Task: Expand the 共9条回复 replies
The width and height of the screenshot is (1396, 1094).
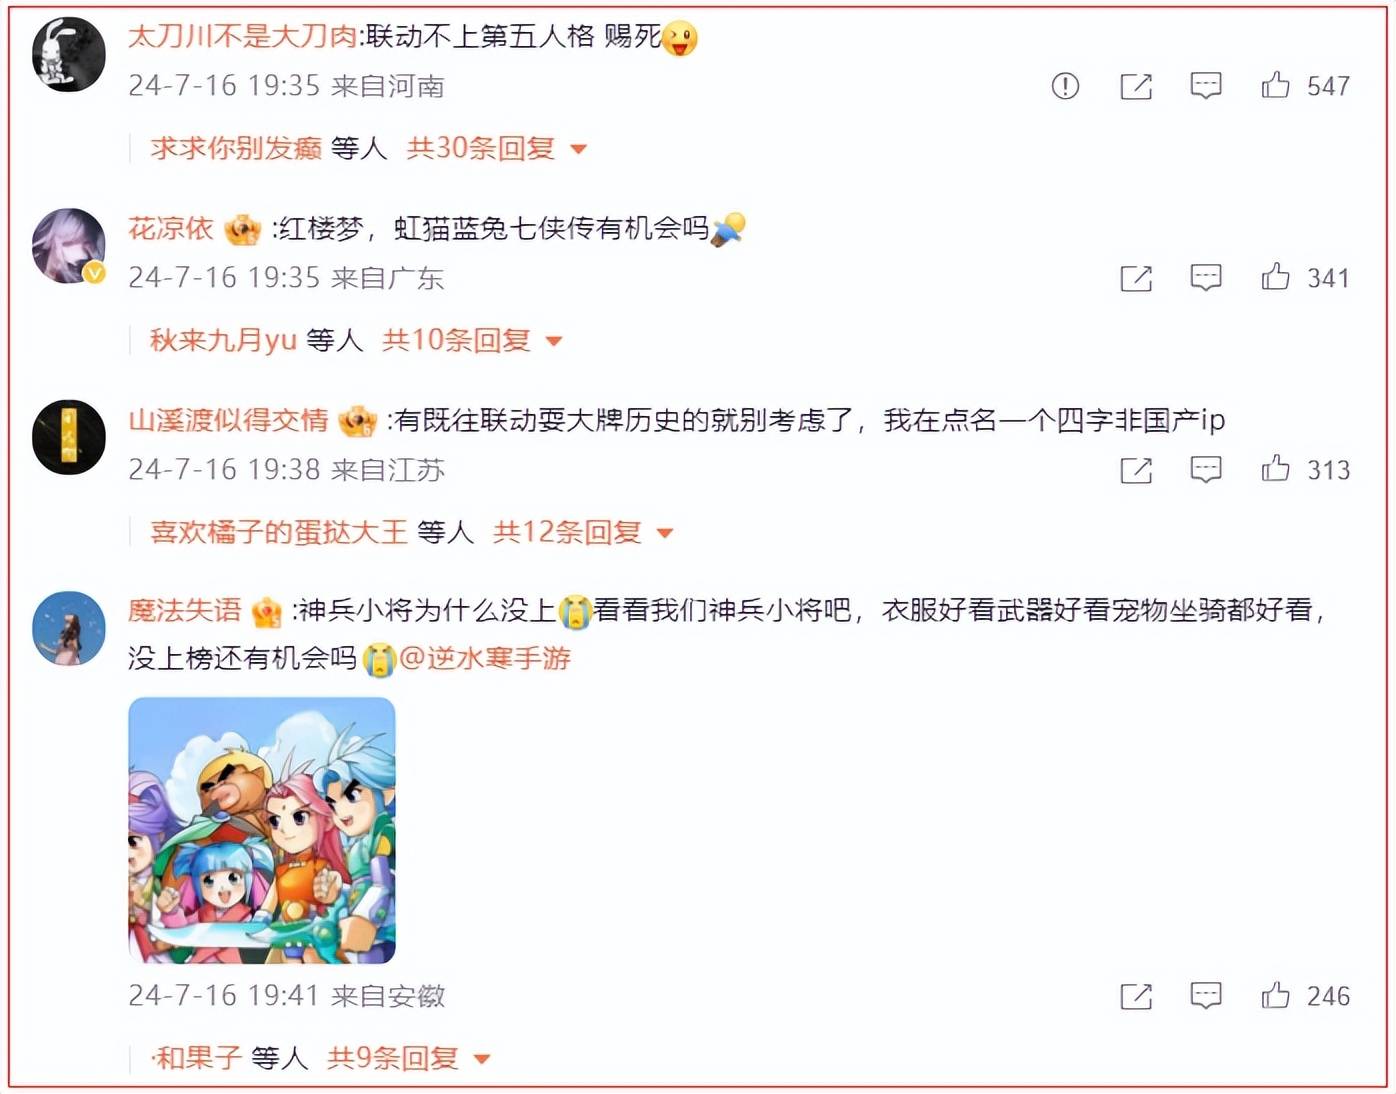Action: coord(409,1058)
